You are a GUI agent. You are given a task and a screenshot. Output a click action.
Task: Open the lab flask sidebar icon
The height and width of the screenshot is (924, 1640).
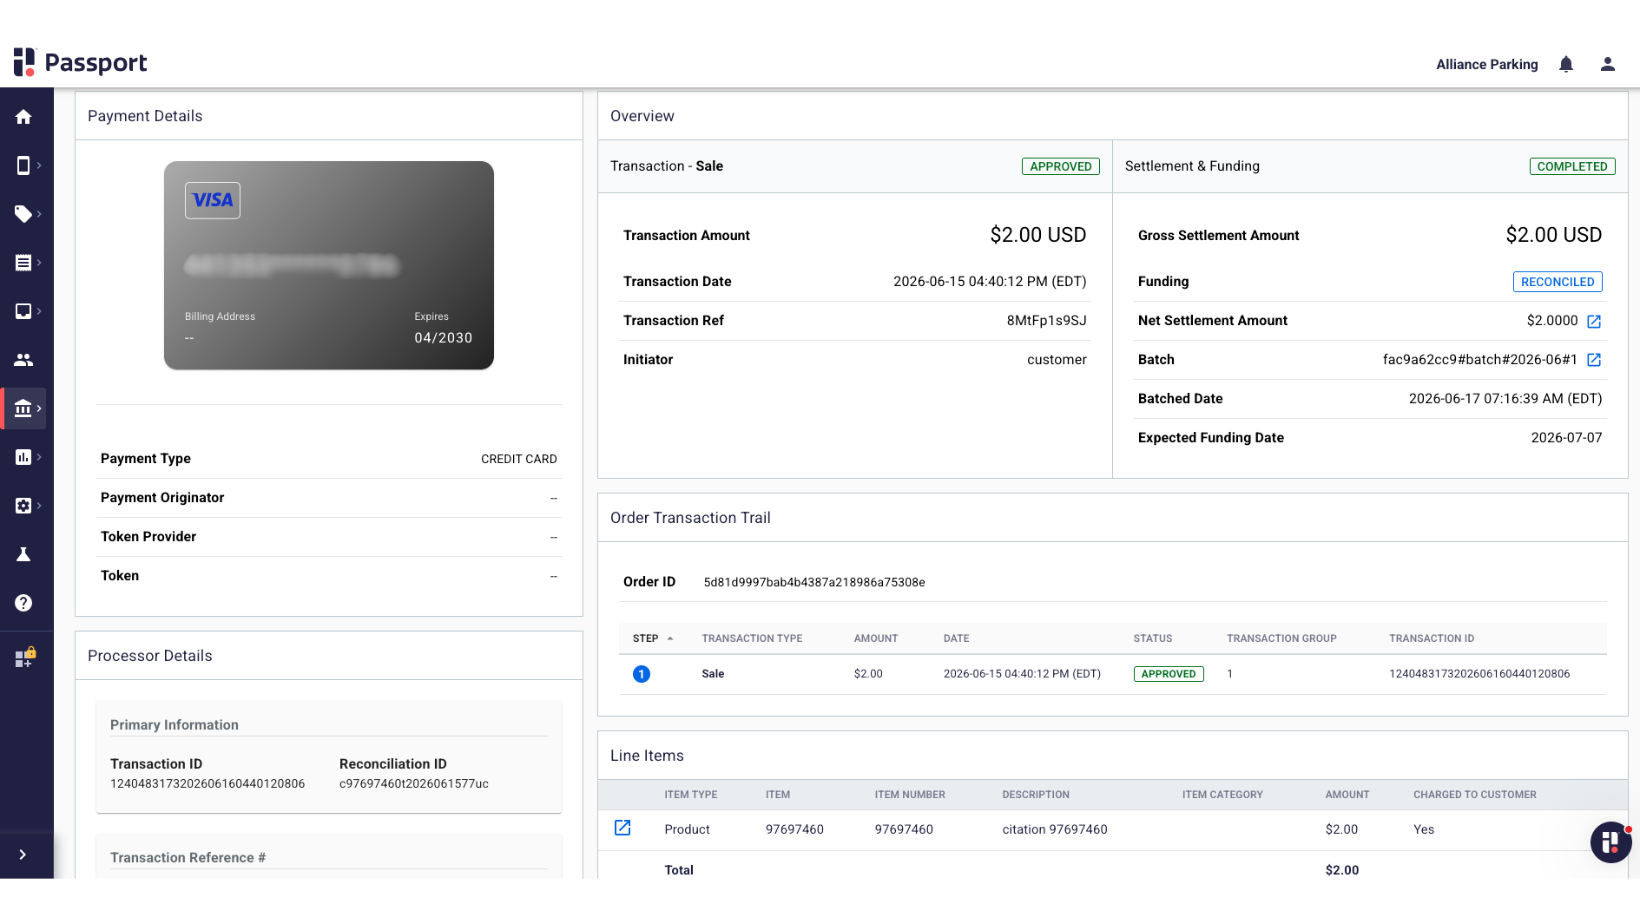23,554
